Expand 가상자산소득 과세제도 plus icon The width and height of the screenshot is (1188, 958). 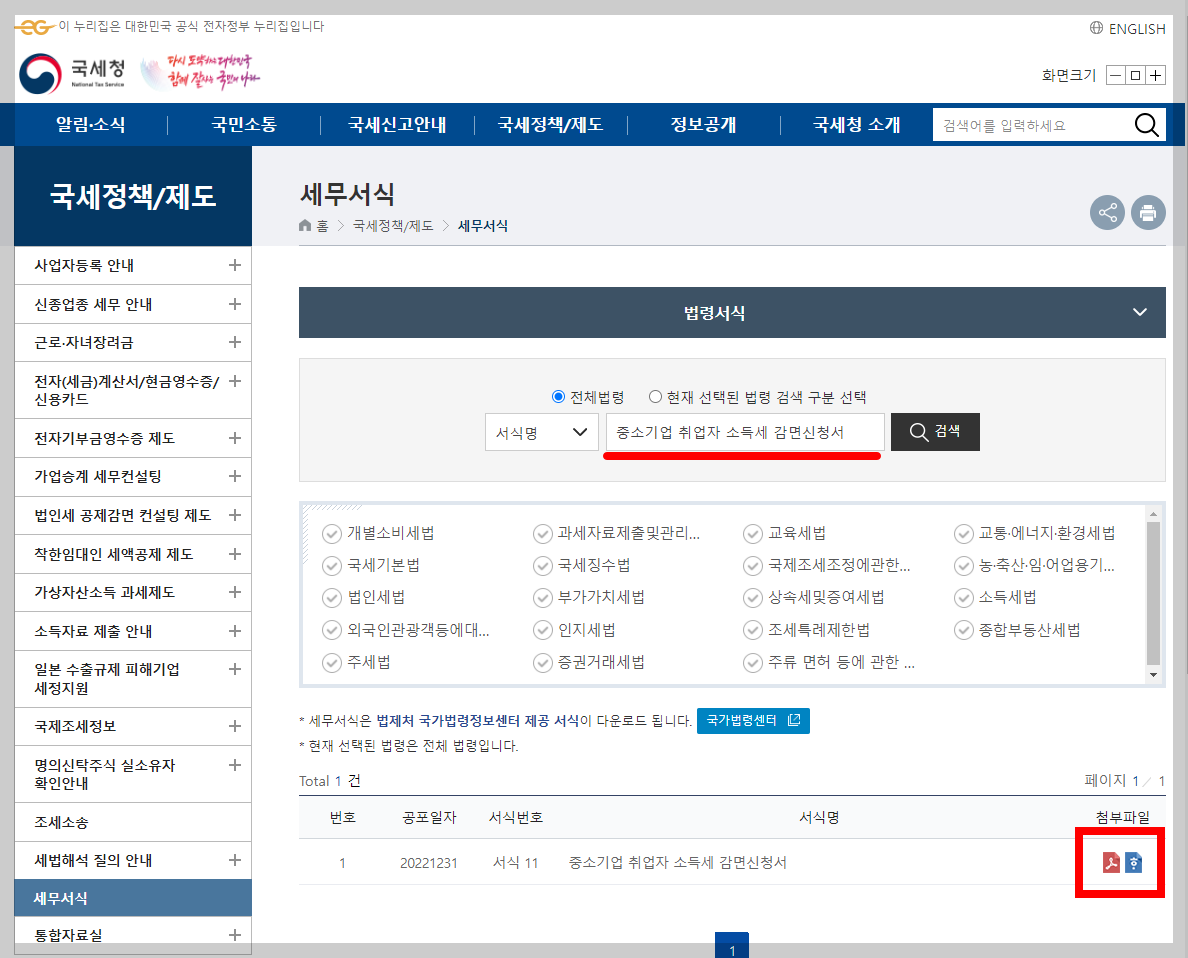pos(235,592)
